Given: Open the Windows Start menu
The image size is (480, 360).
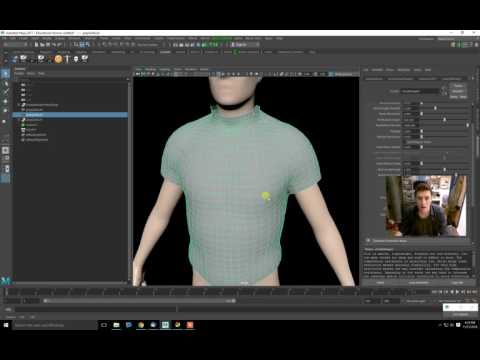Looking at the screenshot, I should pyautogui.click(x=6, y=325).
